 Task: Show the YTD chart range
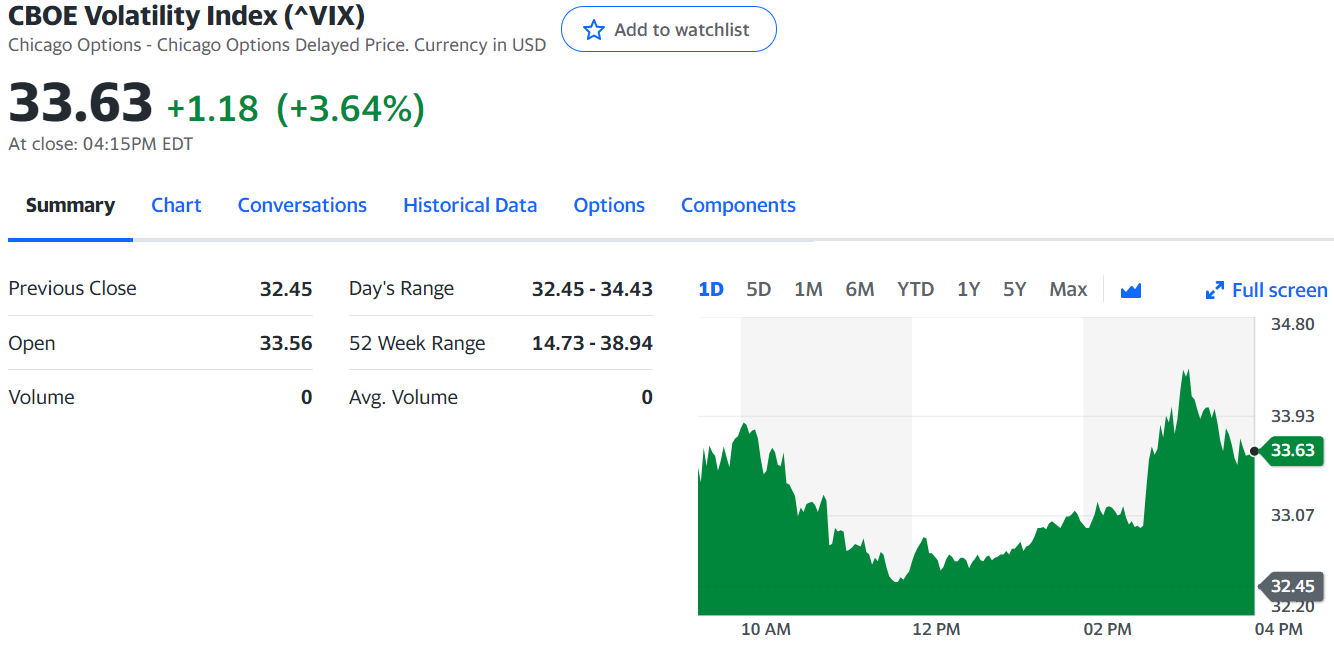tap(915, 289)
